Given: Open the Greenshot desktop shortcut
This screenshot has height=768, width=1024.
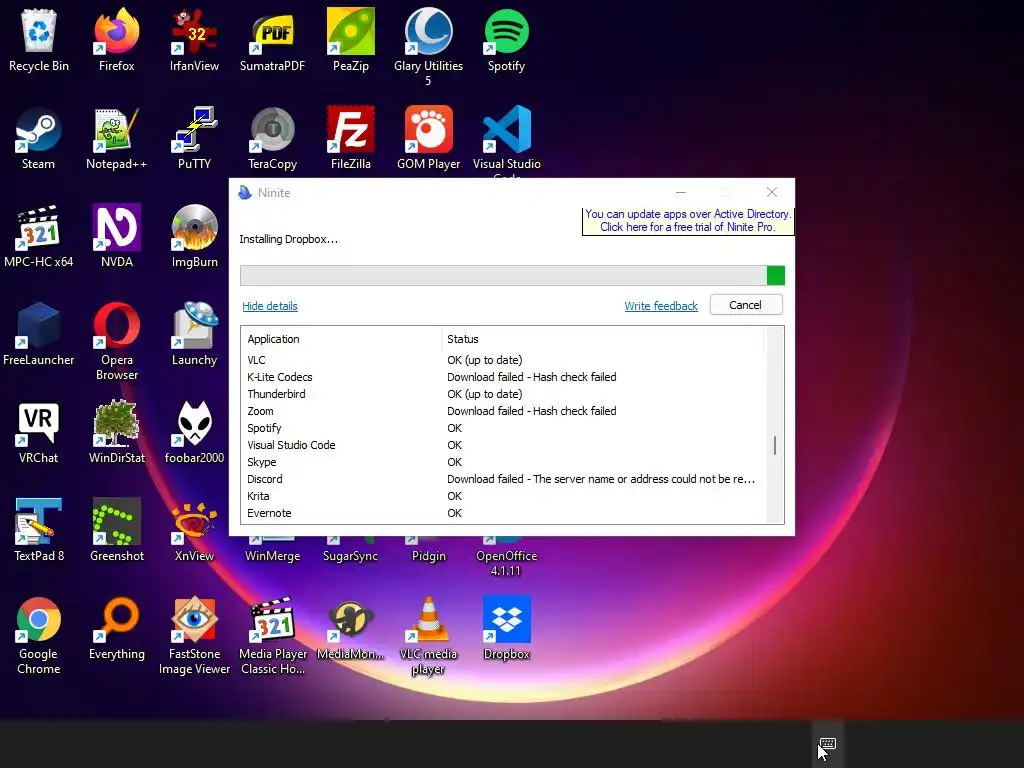Looking at the screenshot, I should coord(116,521).
